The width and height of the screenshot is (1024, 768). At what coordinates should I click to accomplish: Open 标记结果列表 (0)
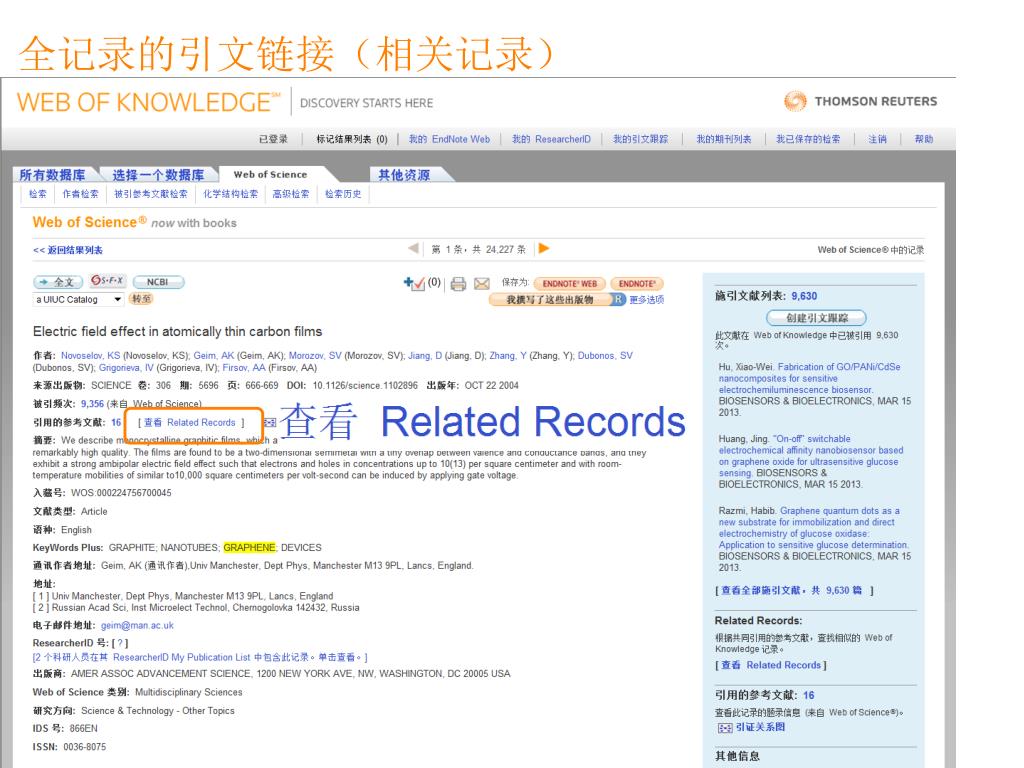352,139
